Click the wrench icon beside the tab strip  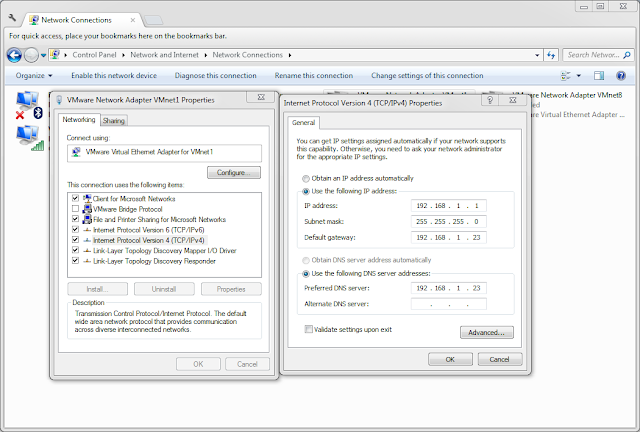click(12, 18)
